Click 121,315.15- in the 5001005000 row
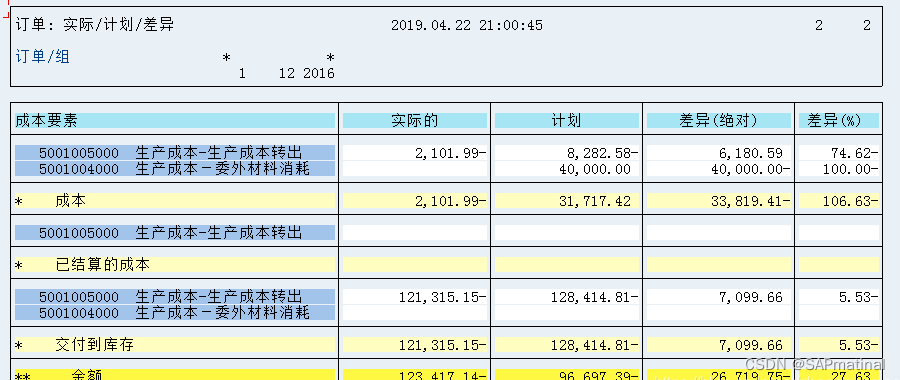Image resolution: width=900 pixels, height=380 pixels. click(x=443, y=297)
